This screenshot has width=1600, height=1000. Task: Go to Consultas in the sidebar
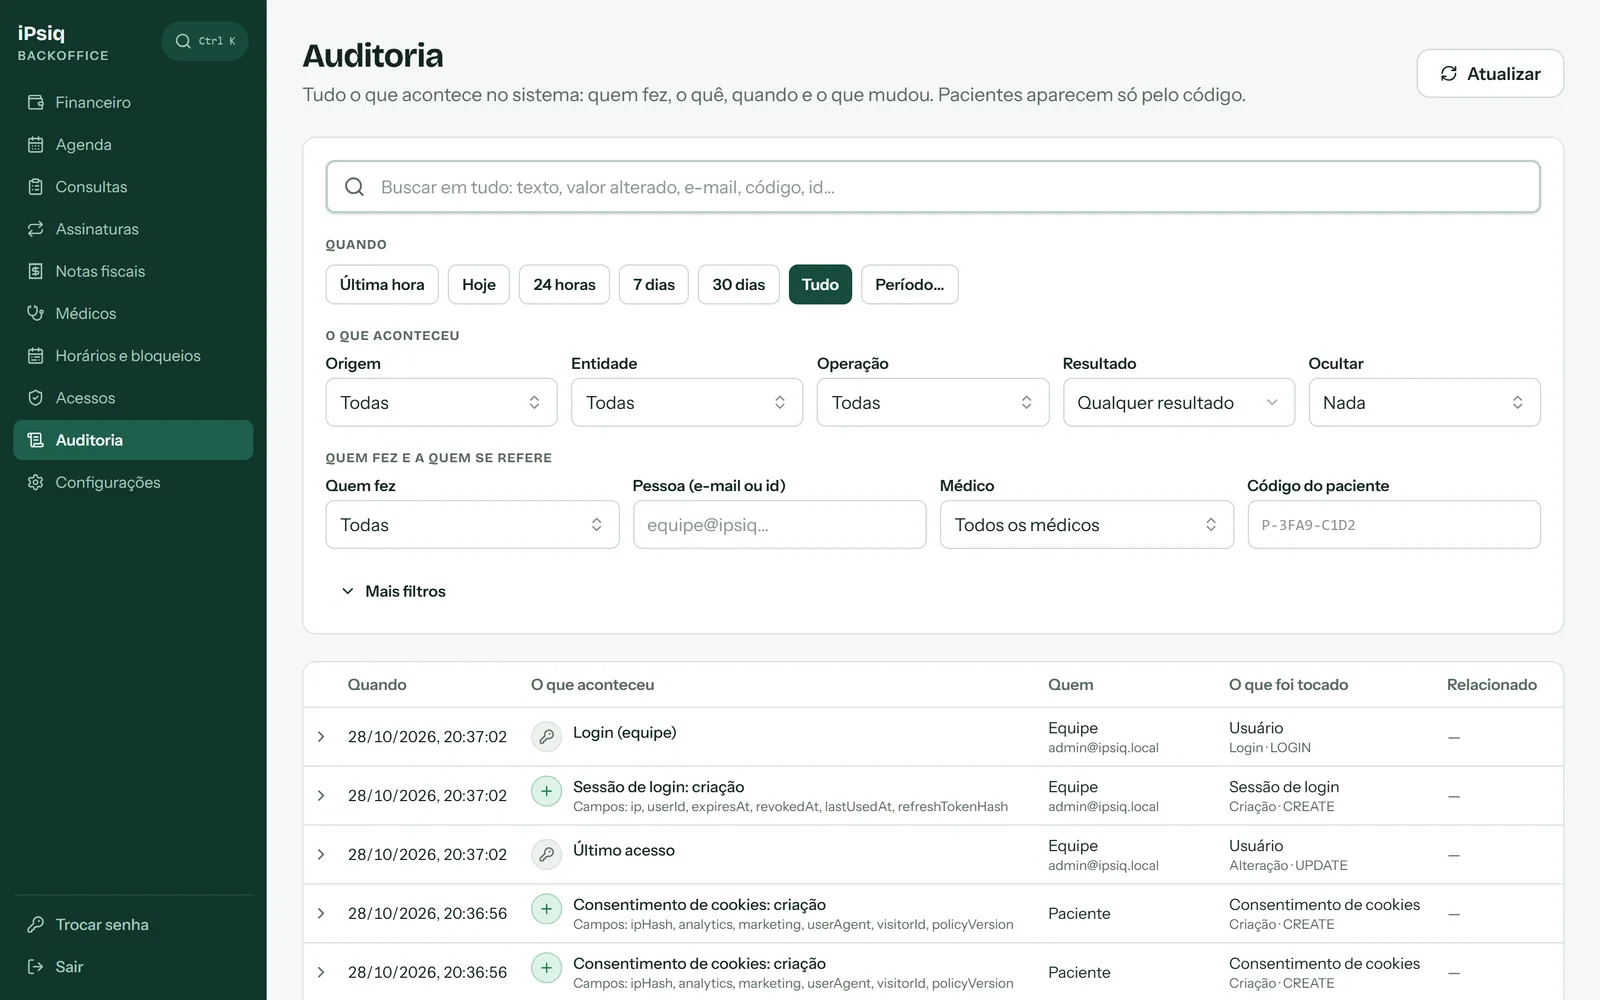pyautogui.click(x=133, y=187)
